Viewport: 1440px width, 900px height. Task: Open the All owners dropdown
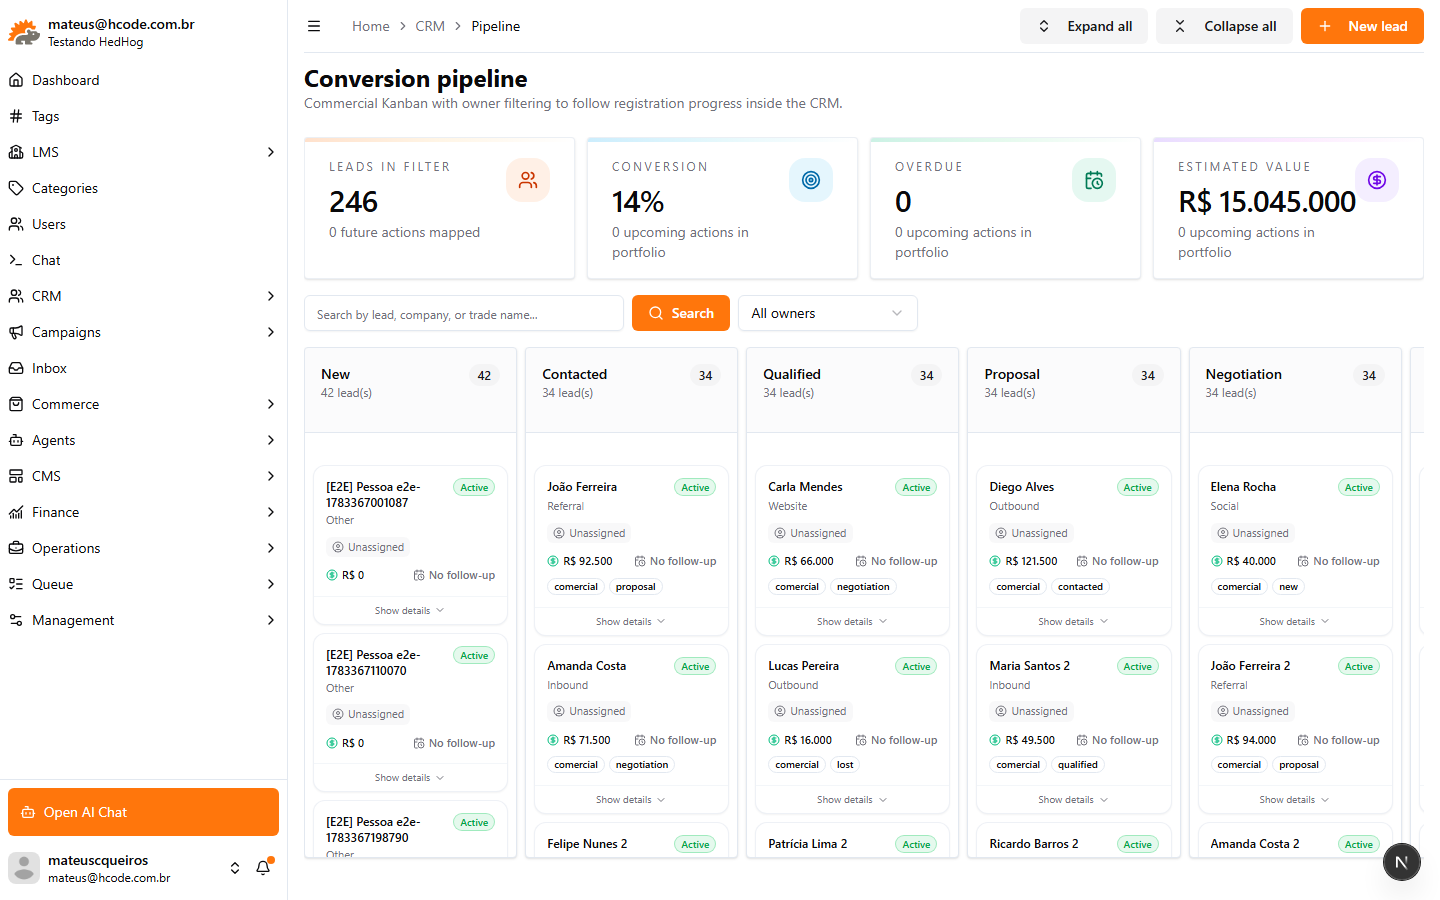point(828,313)
